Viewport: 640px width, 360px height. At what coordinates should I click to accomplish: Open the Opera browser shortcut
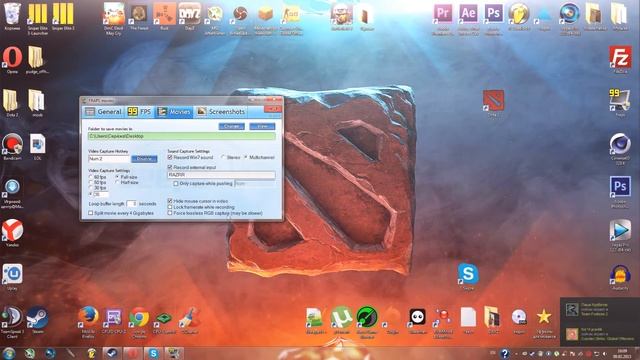pos(12,60)
